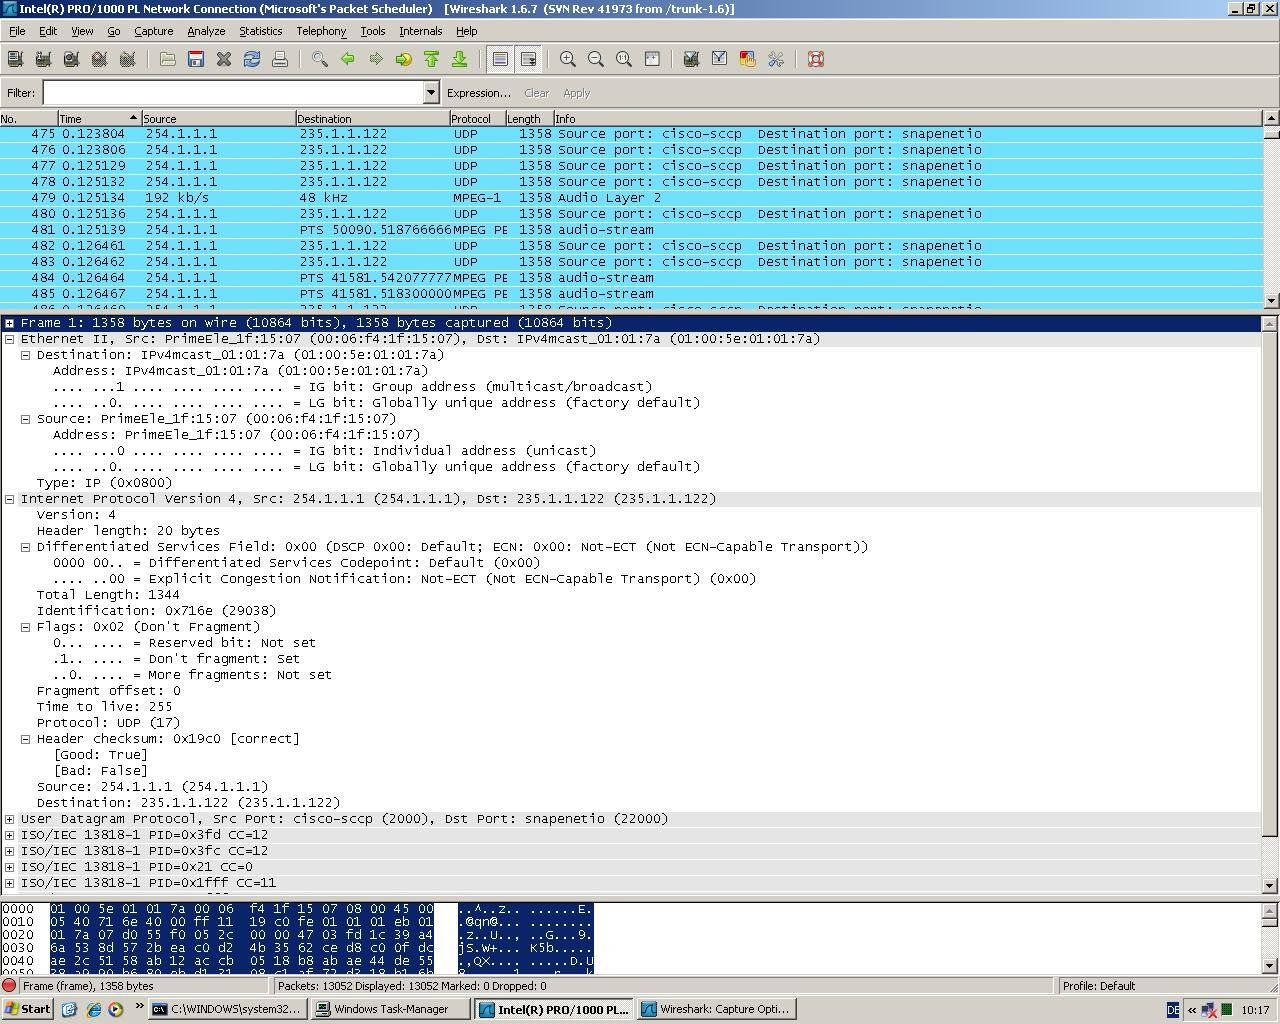The height and width of the screenshot is (1024, 1280).
Task: Expand User Datagram Protocol node
Action: click(10, 819)
